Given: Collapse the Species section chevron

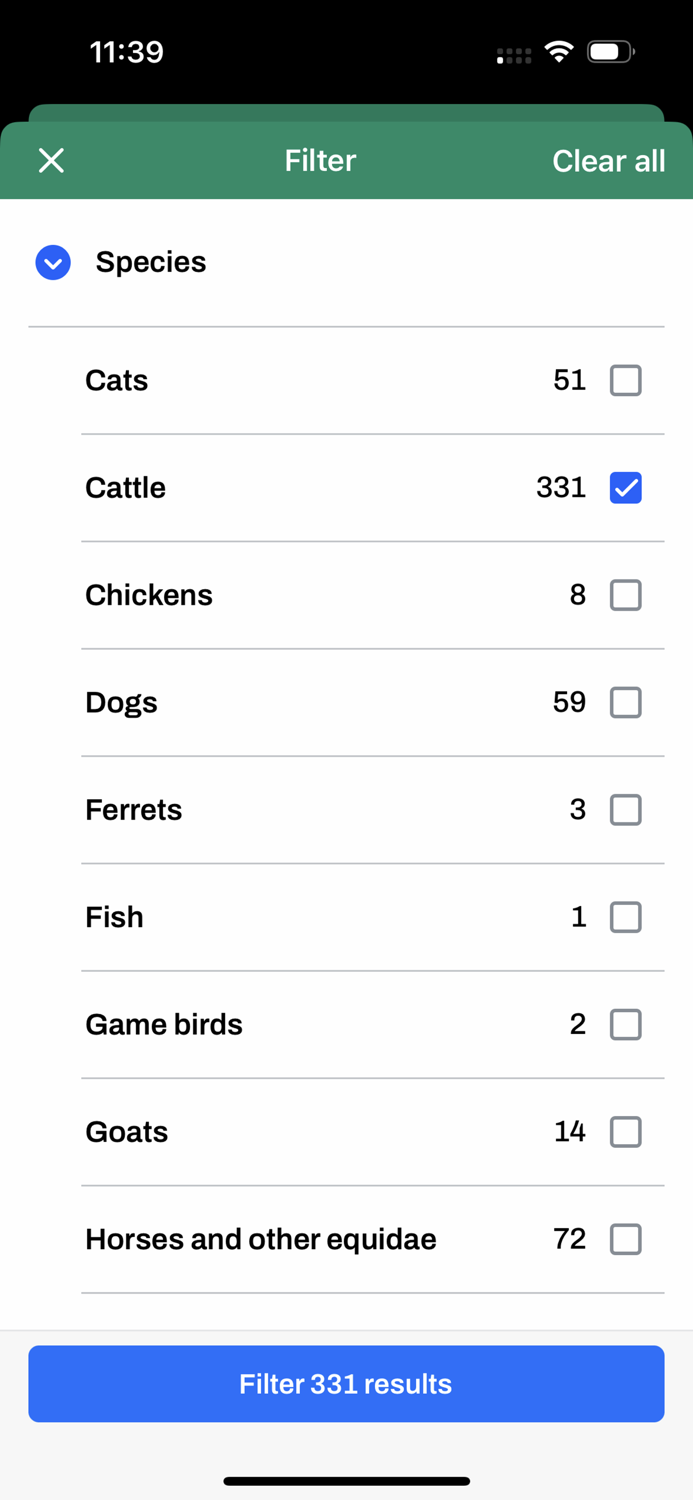Looking at the screenshot, I should click(x=53, y=262).
